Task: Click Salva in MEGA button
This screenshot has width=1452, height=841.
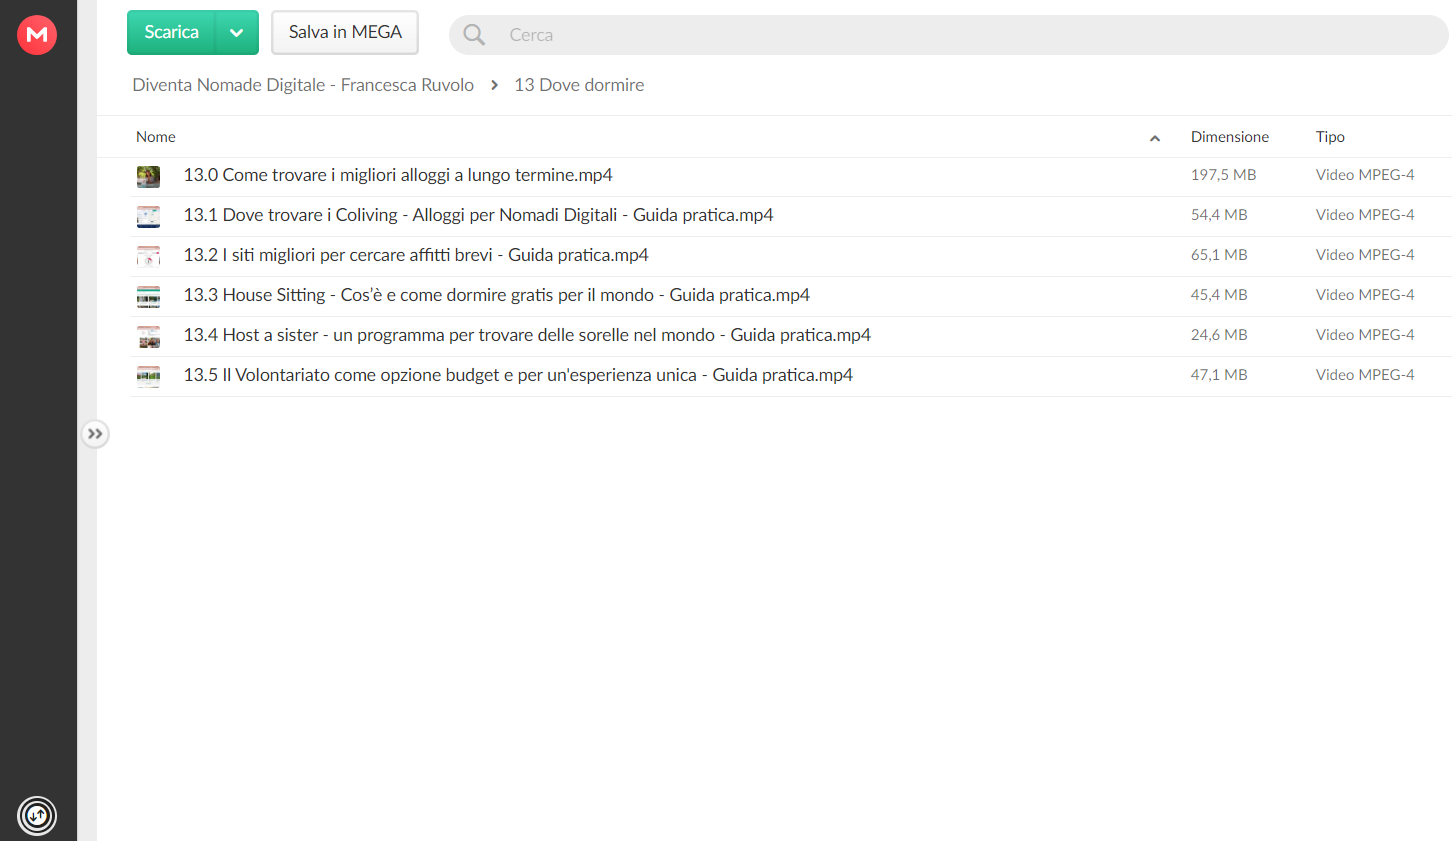Action: [345, 32]
